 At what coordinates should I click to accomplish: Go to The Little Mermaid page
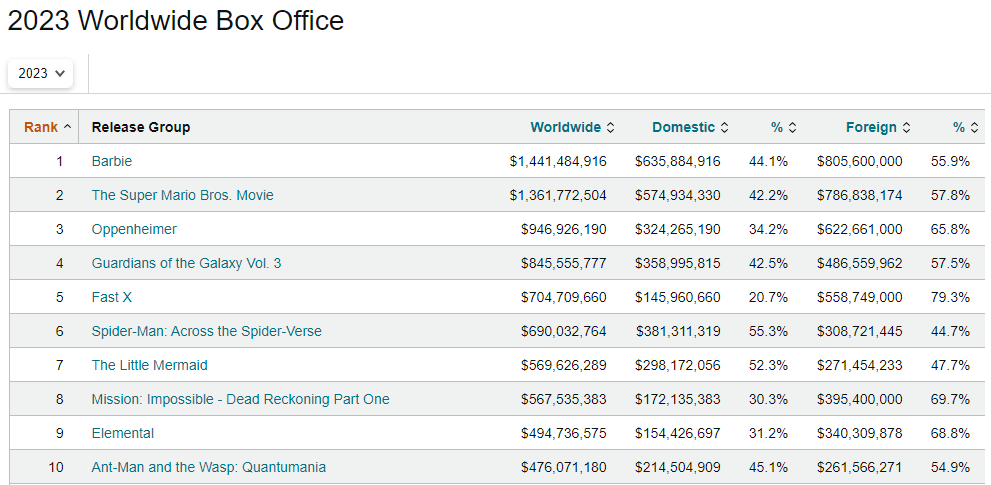149,365
